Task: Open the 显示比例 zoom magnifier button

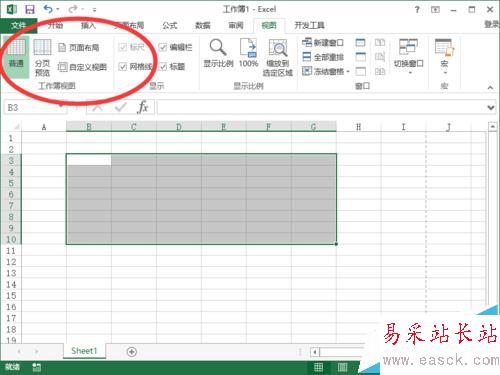Action: pyautogui.click(x=218, y=53)
